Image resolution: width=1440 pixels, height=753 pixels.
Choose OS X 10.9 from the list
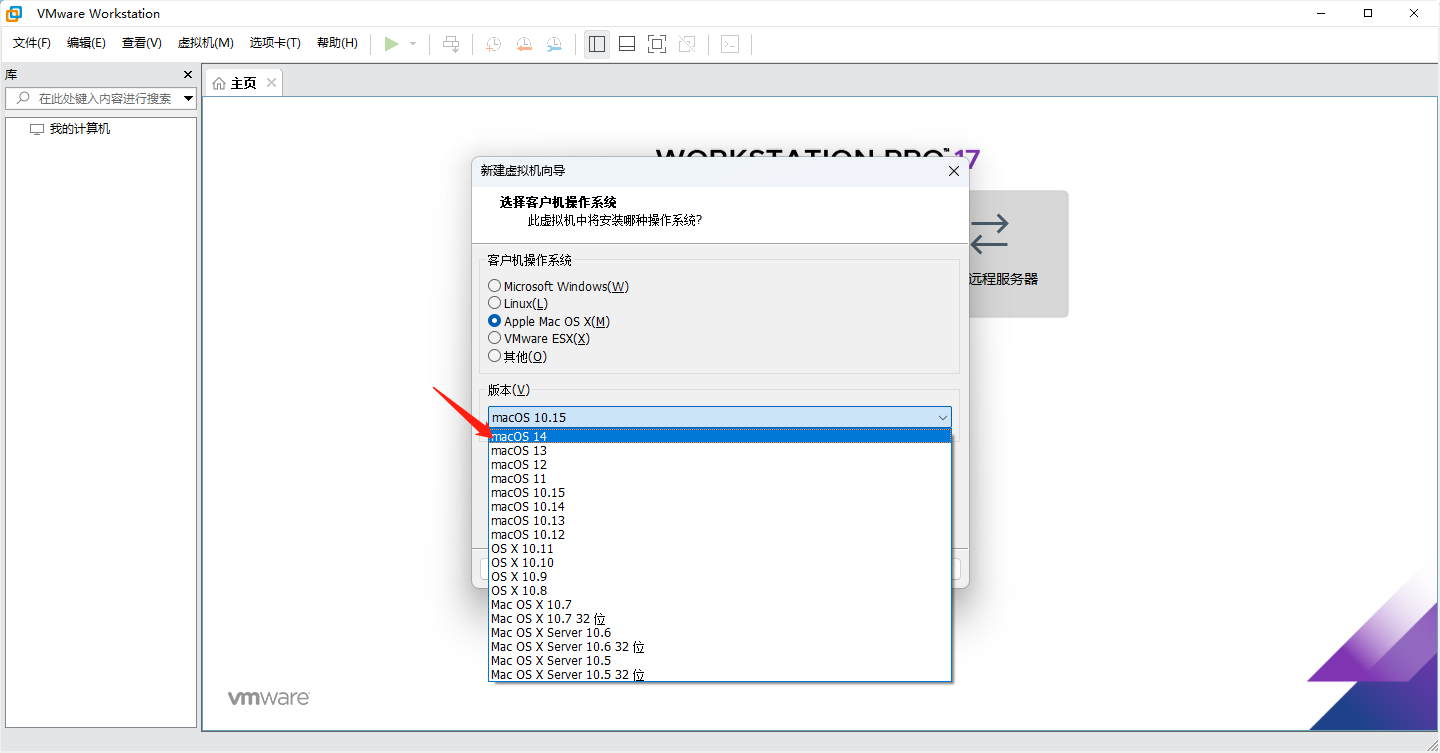click(720, 577)
